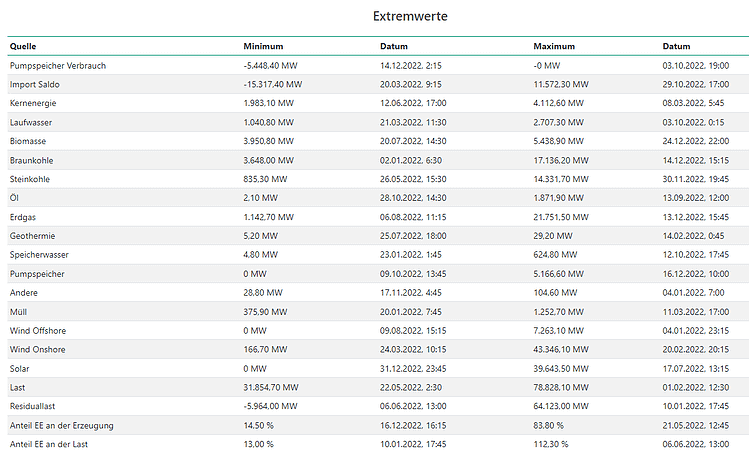The image size is (749, 459).
Task: Click the Datum header after Maximum
Action: [x=677, y=46]
